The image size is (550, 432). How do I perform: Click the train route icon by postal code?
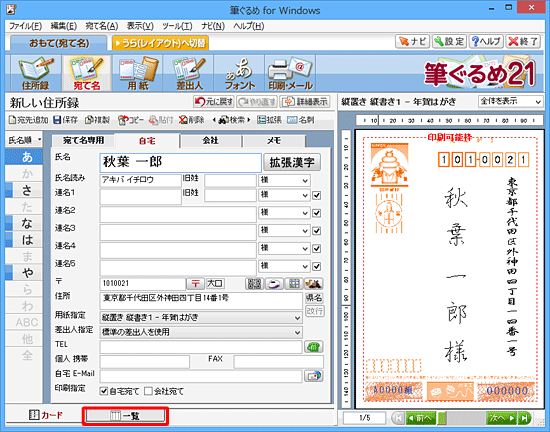pos(274,284)
